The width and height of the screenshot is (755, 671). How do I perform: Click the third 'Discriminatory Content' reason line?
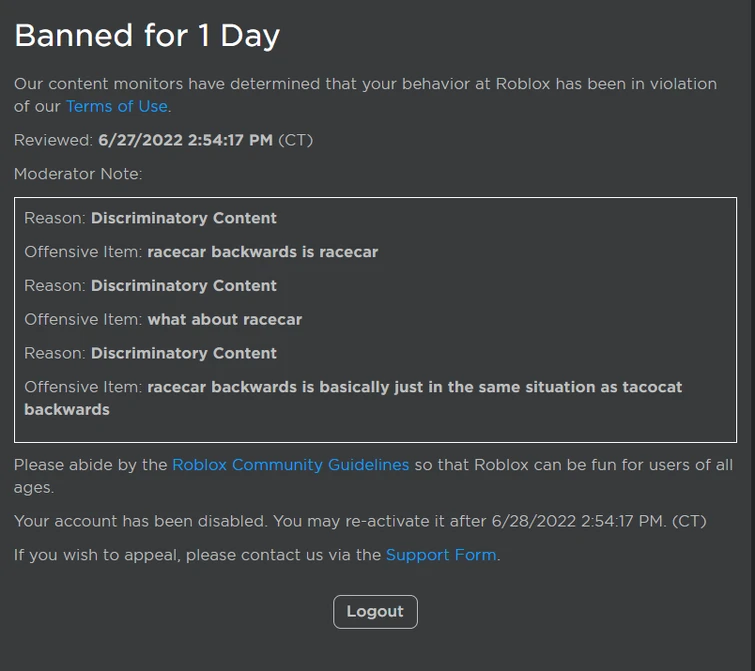[x=183, y=354]
